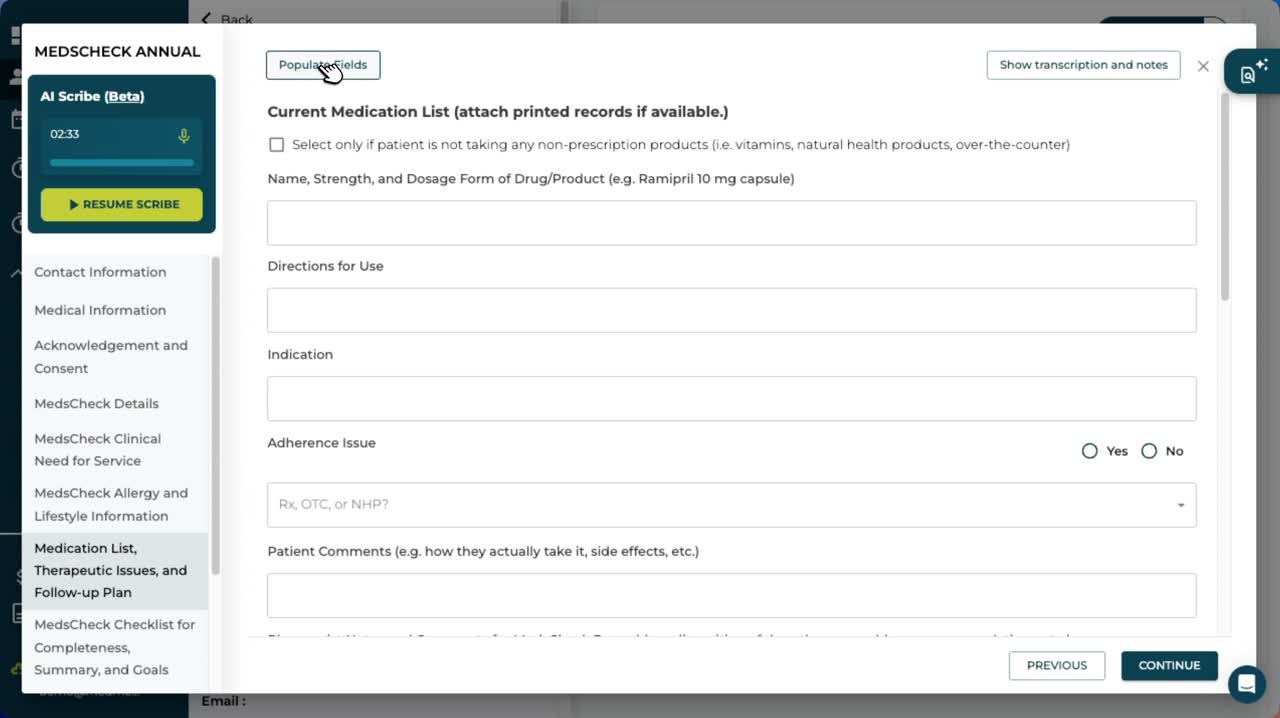Close the MedsCheck Annual dialog
The height and width of the screenshot is (718, 1280).
pos(1203,66)
